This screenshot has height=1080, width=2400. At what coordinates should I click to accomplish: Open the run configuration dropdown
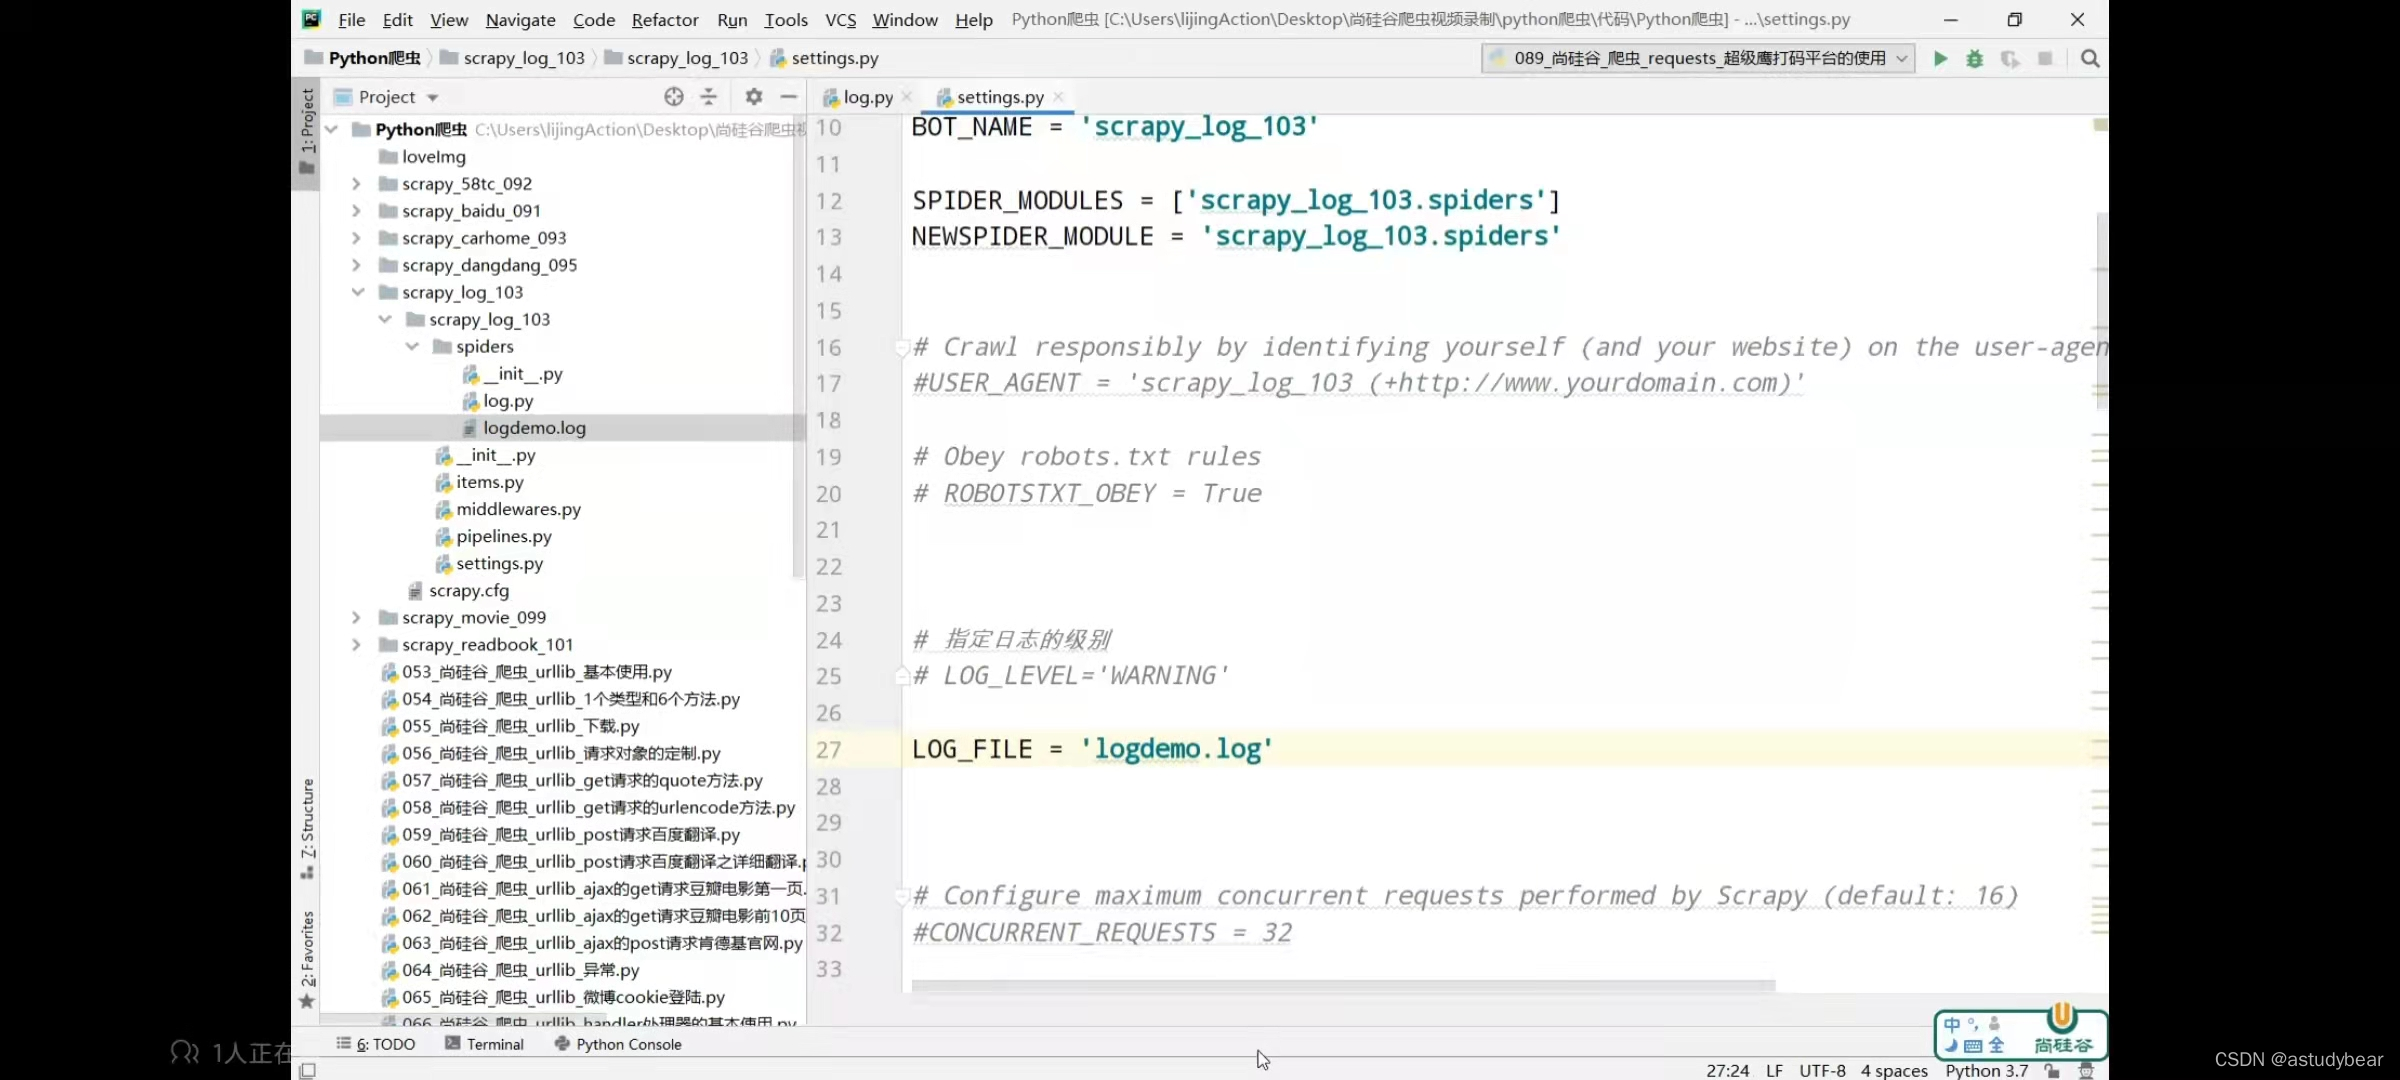(x=1698, y=59)
